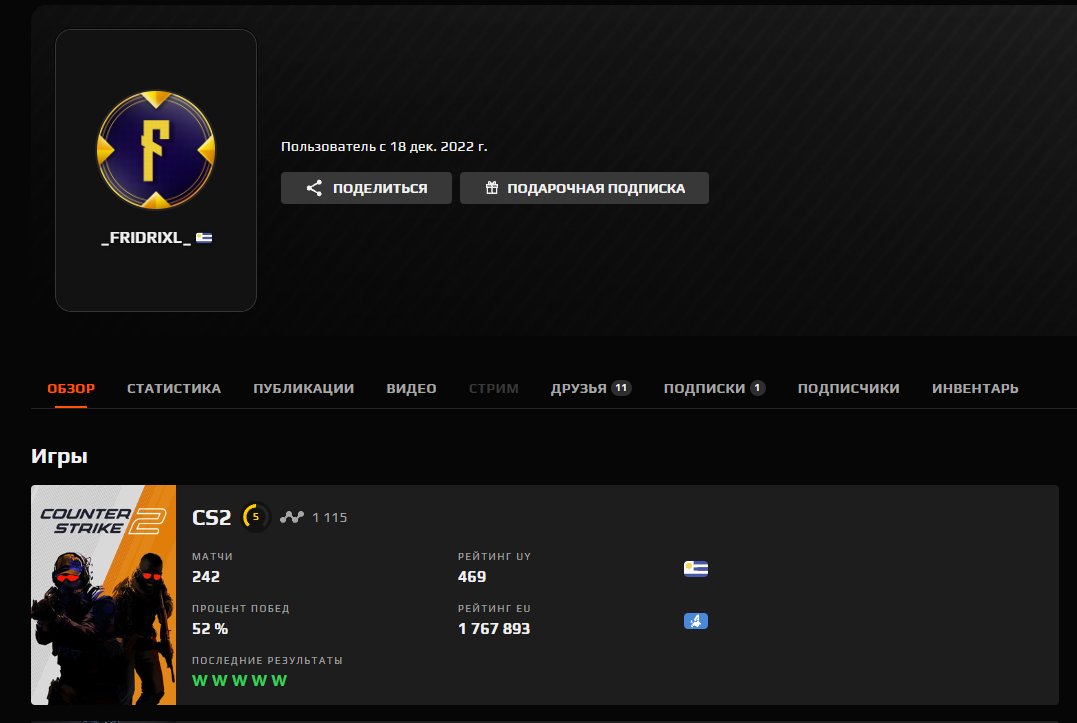Click the 11 counter badge on ДРУЗЬЯ

[621, 387]
